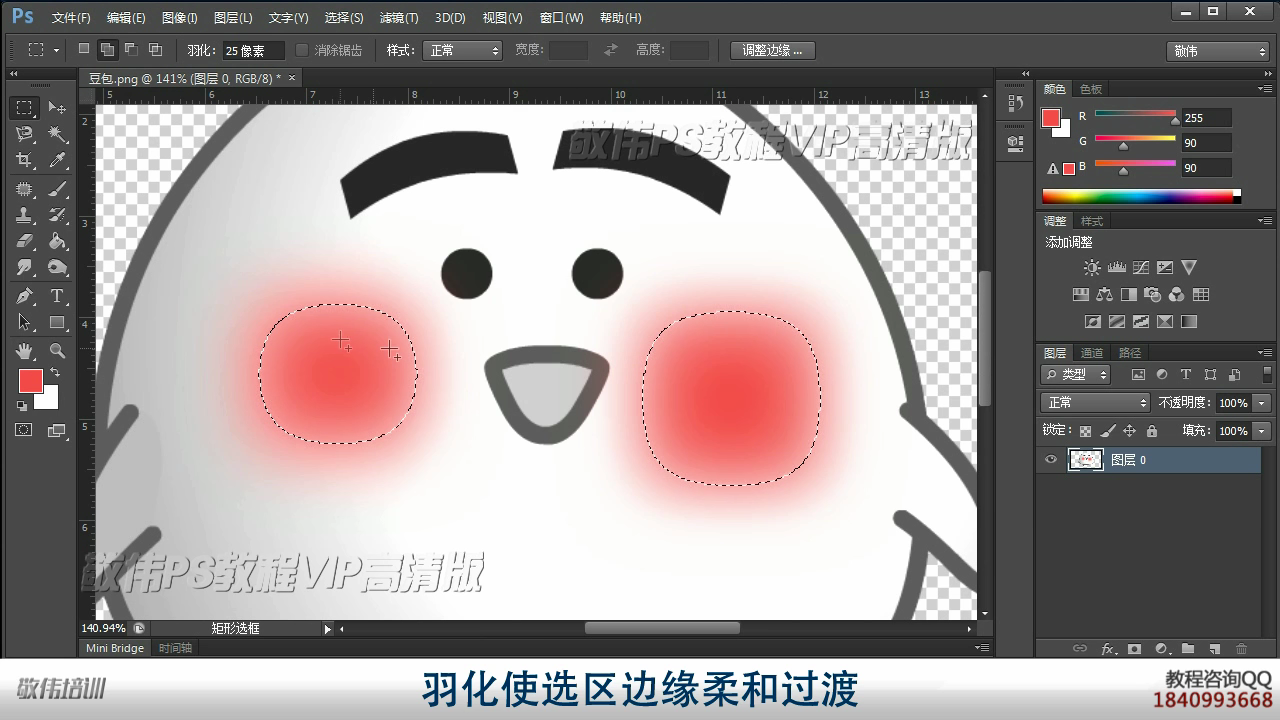Toggle Quick Mask mode
Image resolution: width=1280 pixels, height=720 pixels.
click(x=23, y=430)
